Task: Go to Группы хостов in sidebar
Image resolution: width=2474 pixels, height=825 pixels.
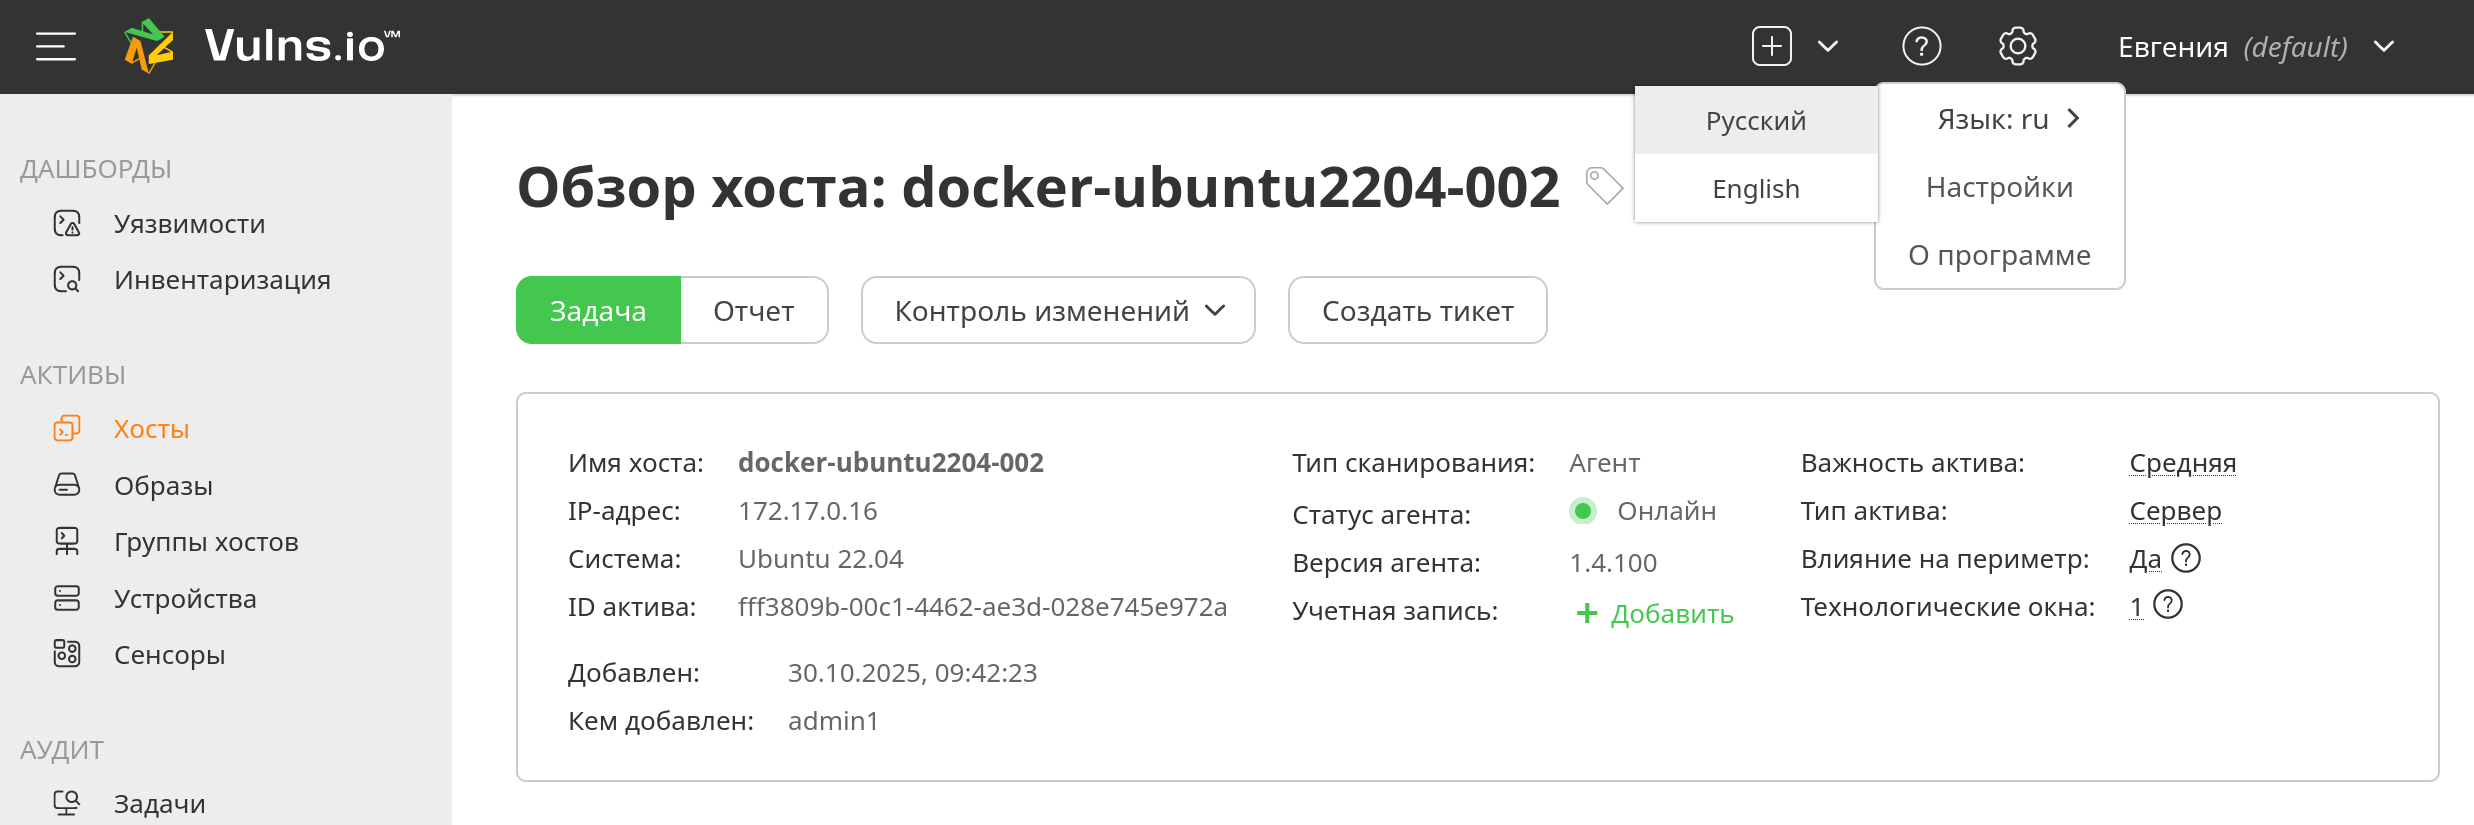Action: 206,542
